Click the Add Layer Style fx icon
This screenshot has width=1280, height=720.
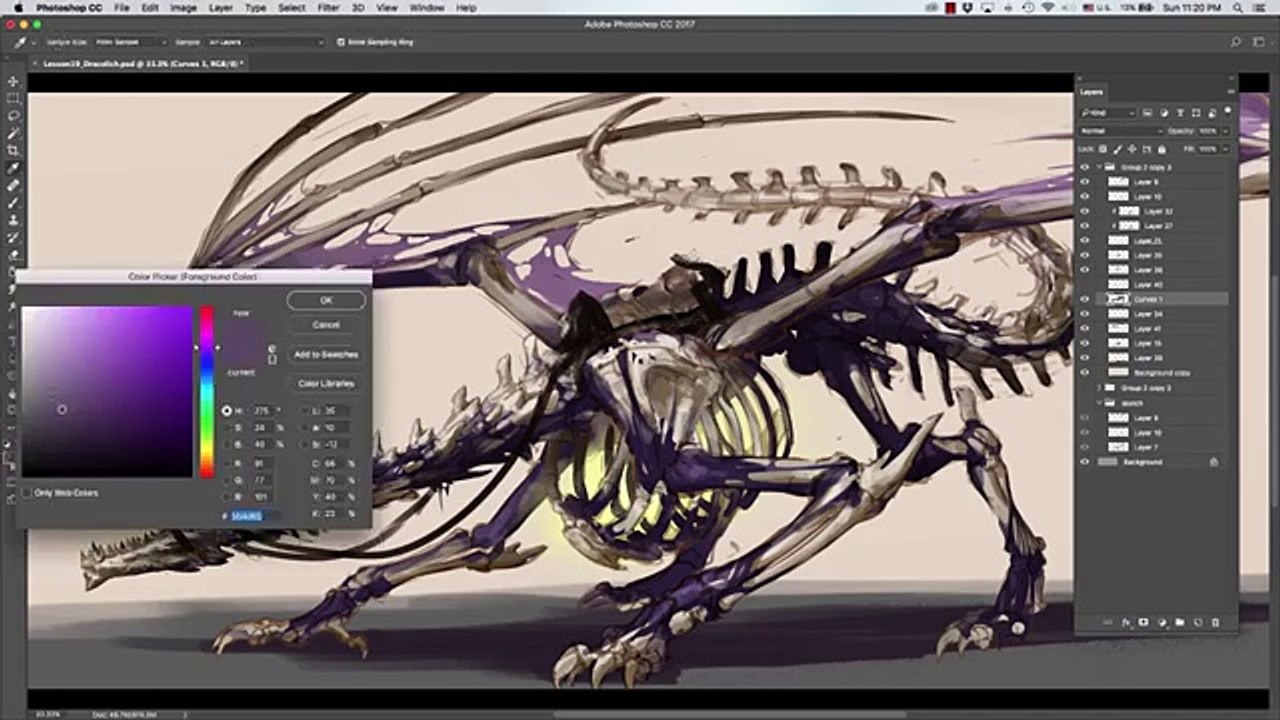[1125, 622]
